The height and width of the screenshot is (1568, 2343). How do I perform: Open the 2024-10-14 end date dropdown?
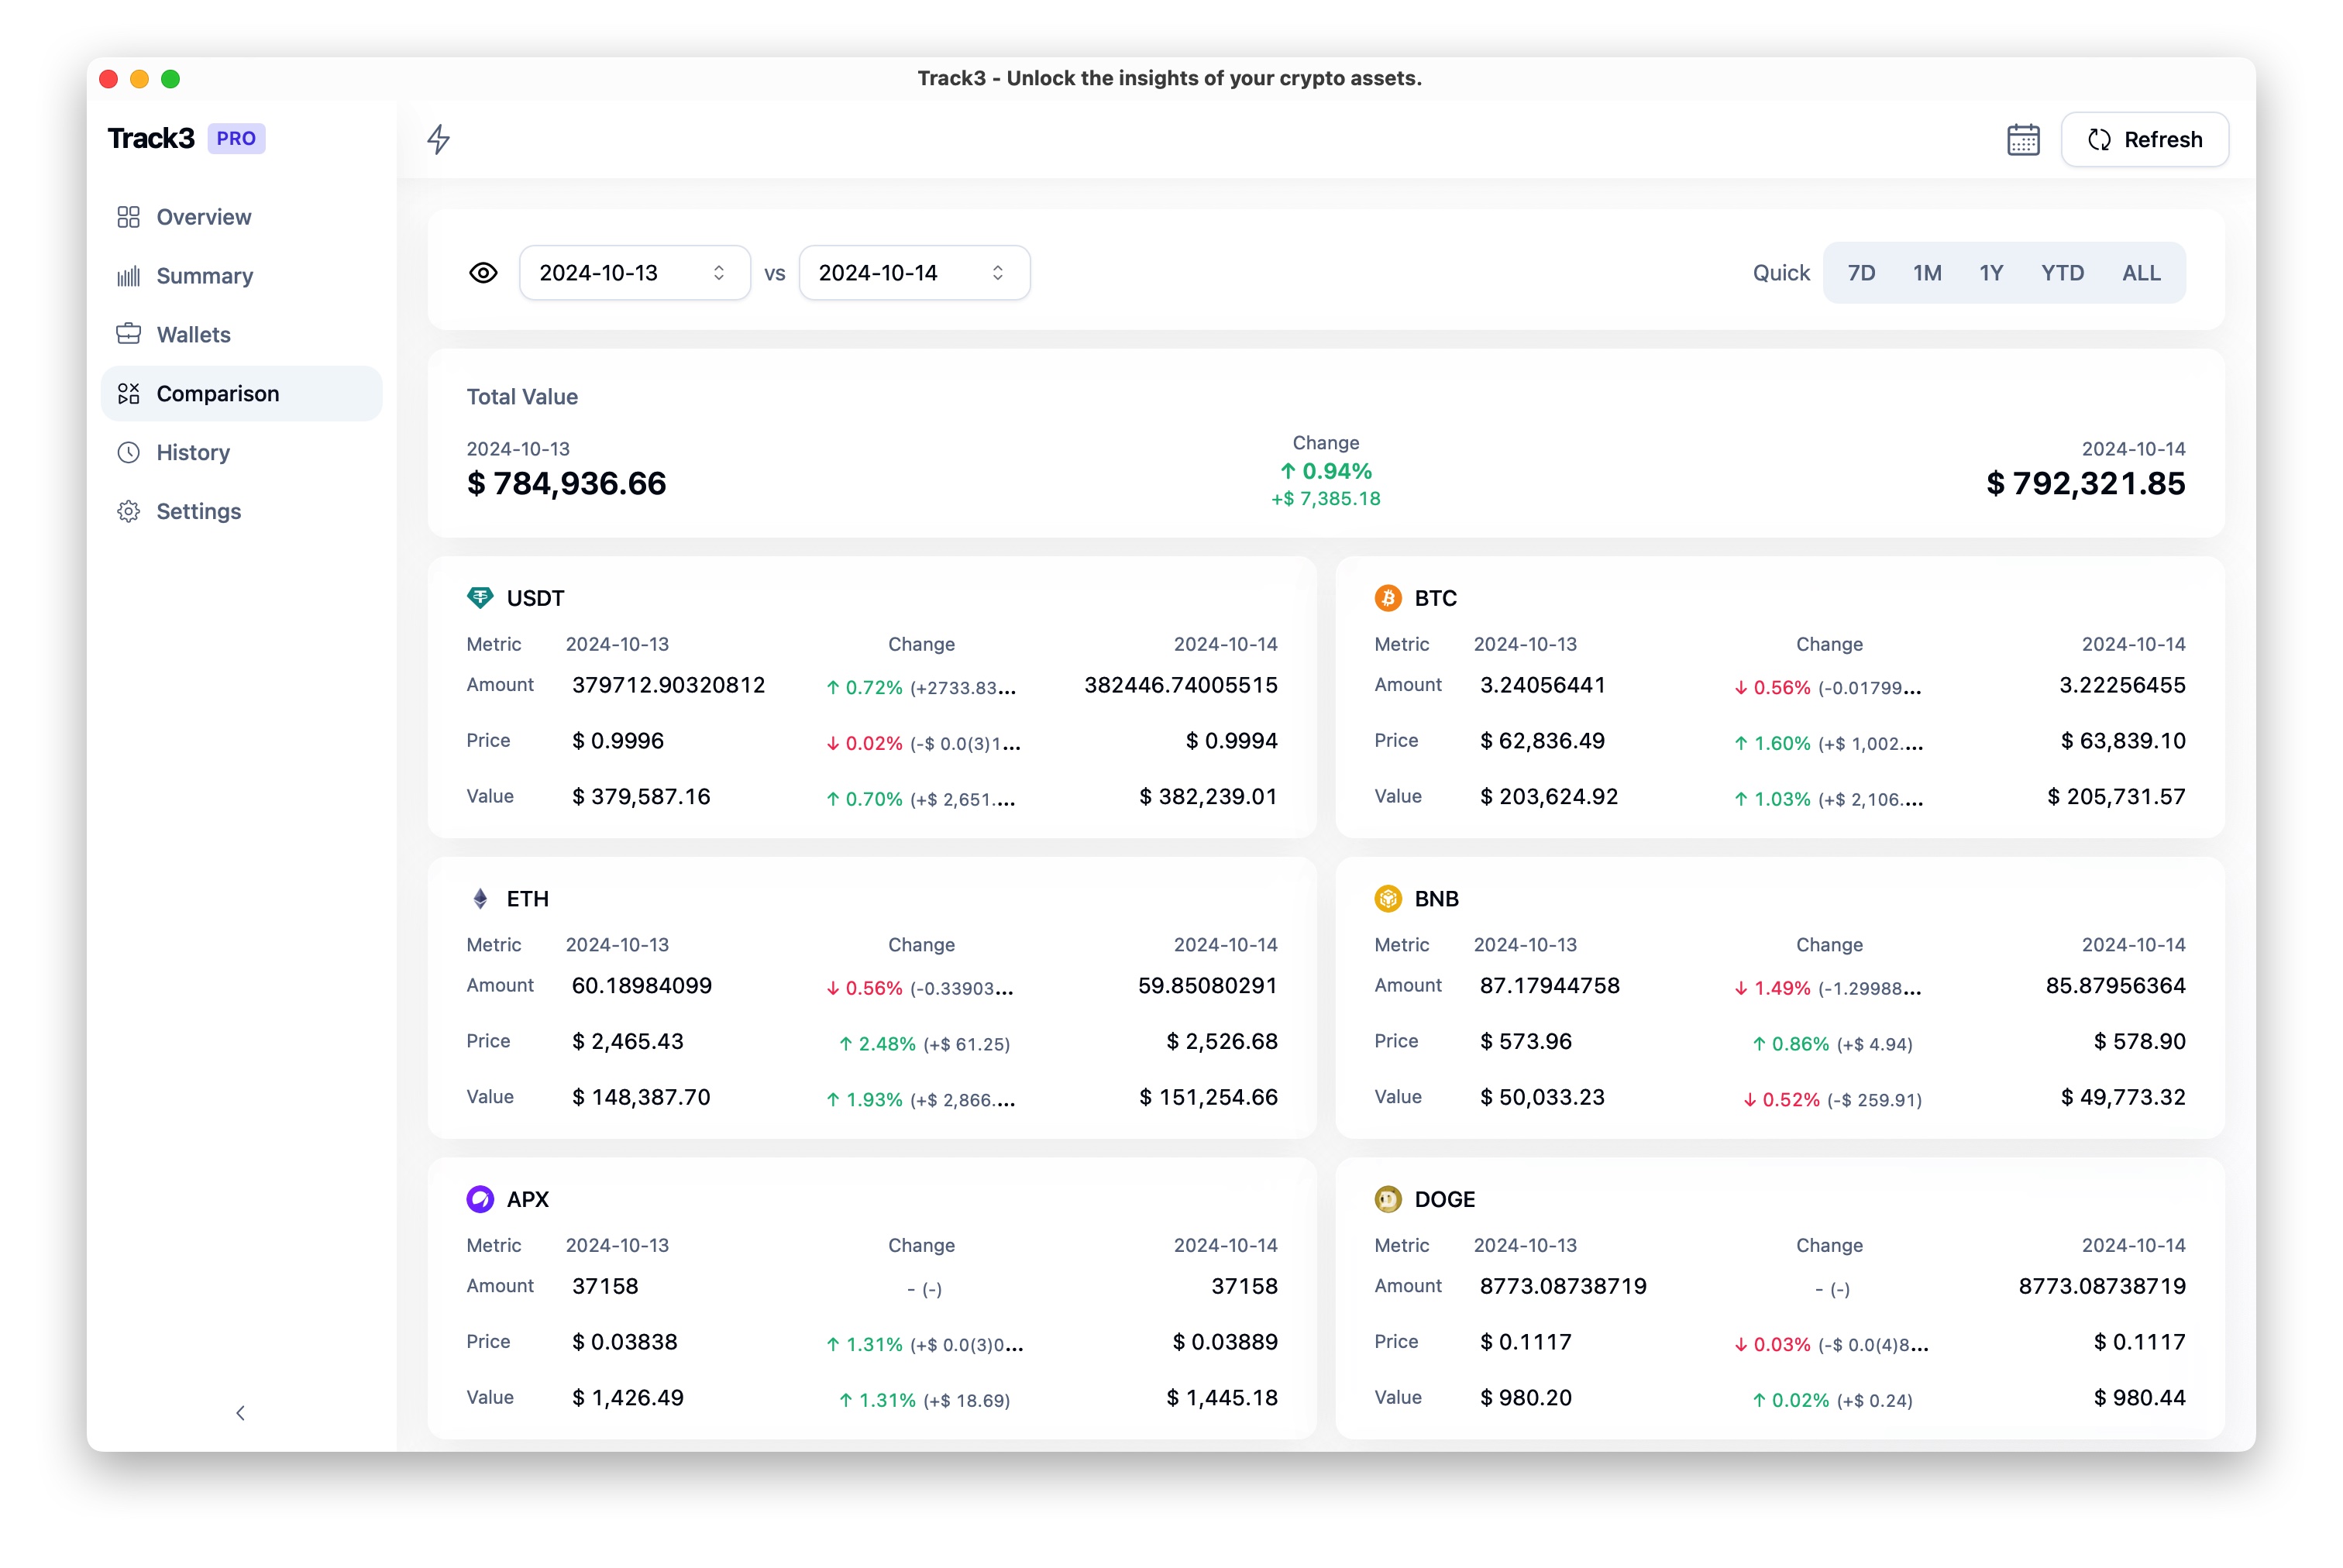click(x=913, y=273)
